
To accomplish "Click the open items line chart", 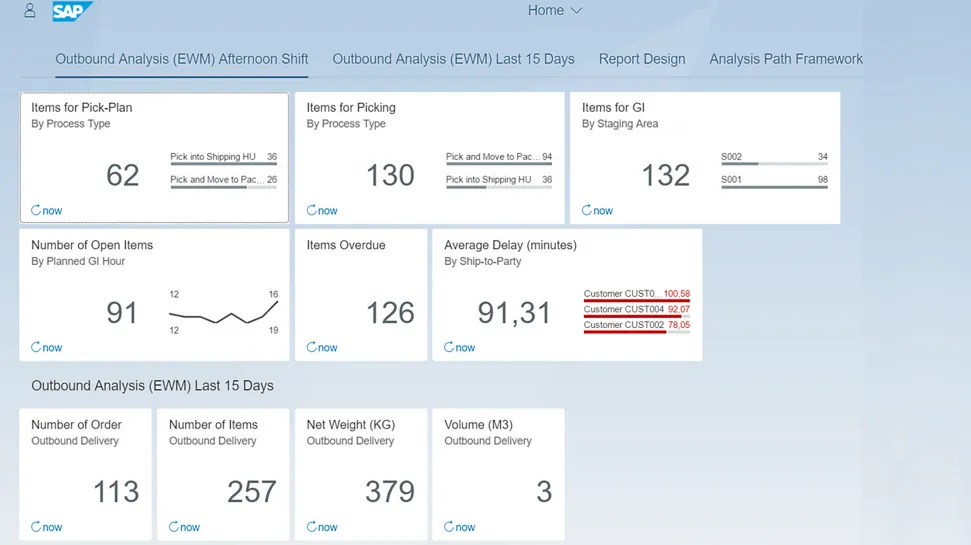I will (224, 313).
